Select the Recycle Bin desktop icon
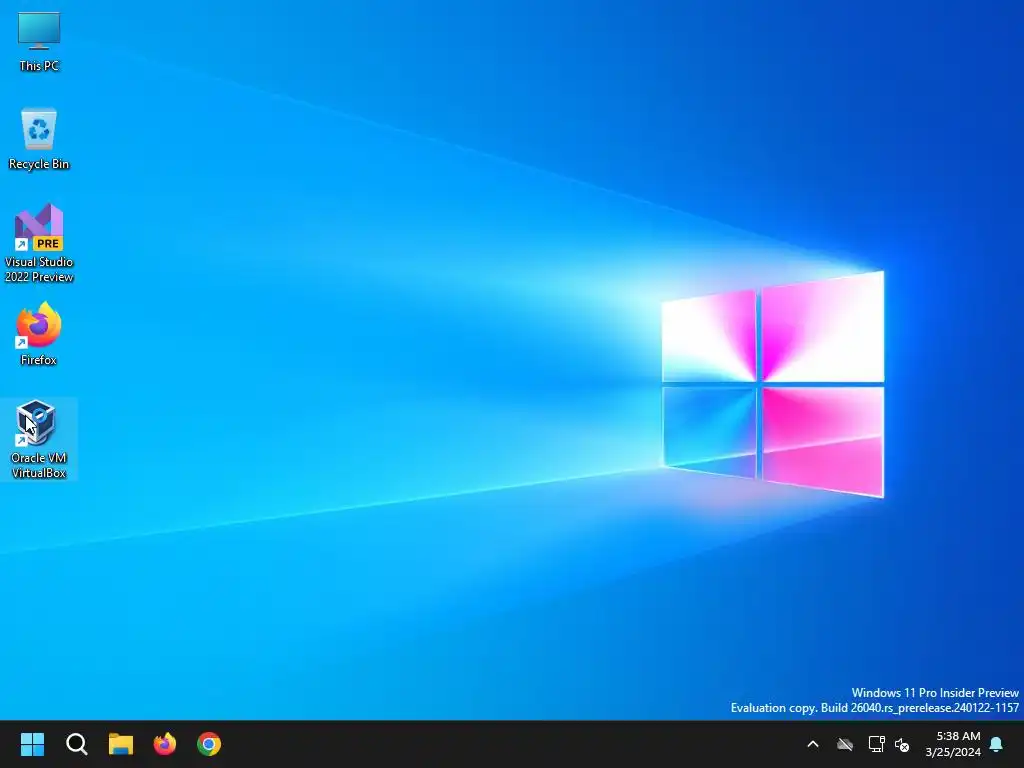Image resolution: width=1024 pixels, height=768 pixels. point(39,138)
